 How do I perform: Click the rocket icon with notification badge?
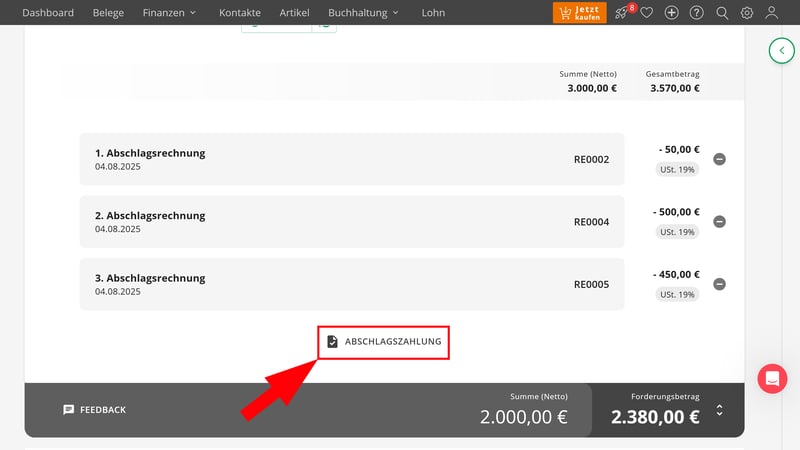(x=622, y=13)
